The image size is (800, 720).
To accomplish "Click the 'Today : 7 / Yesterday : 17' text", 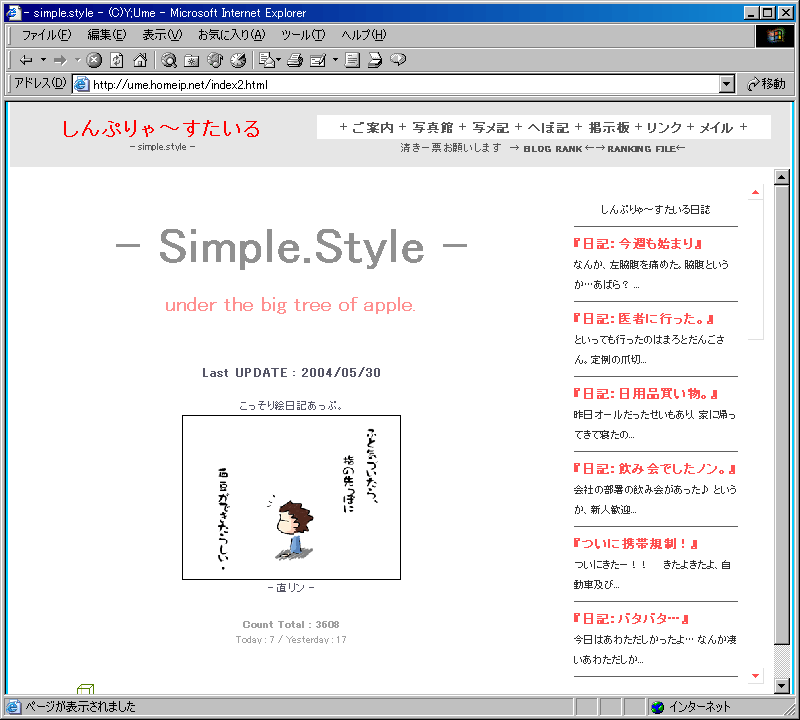I will coord(291,640).
